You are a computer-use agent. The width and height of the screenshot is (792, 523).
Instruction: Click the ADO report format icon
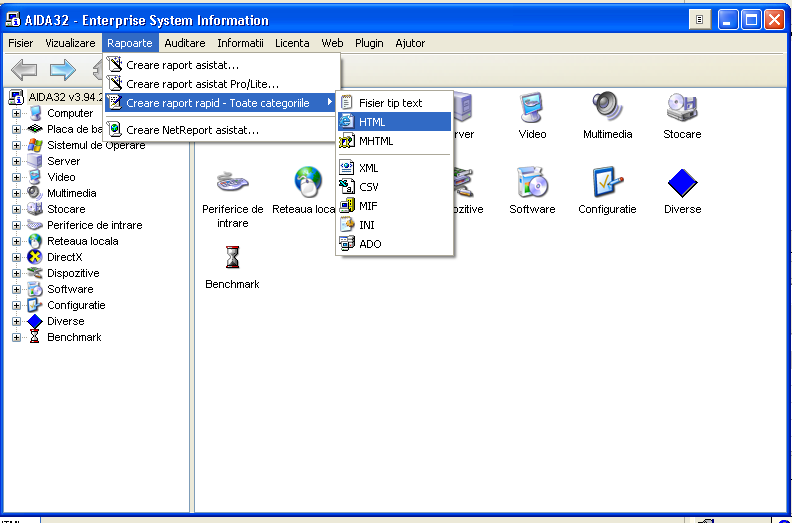346,244
